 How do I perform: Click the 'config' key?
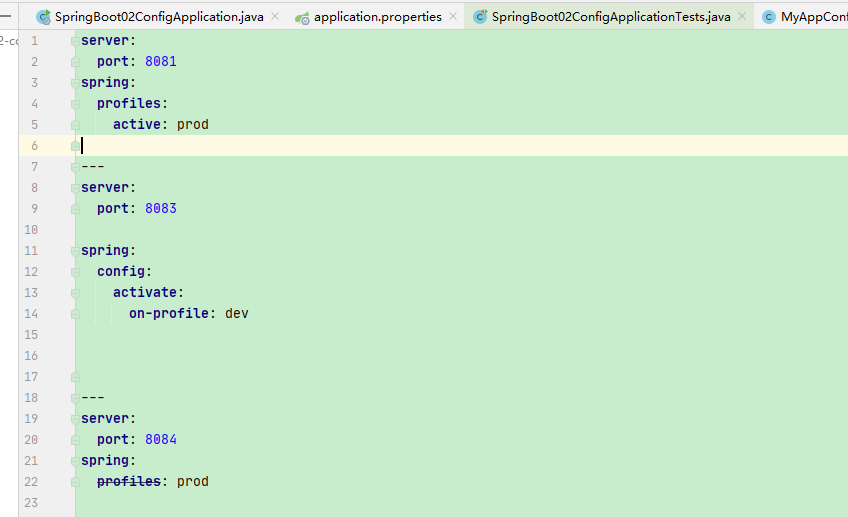click(121, 272)
